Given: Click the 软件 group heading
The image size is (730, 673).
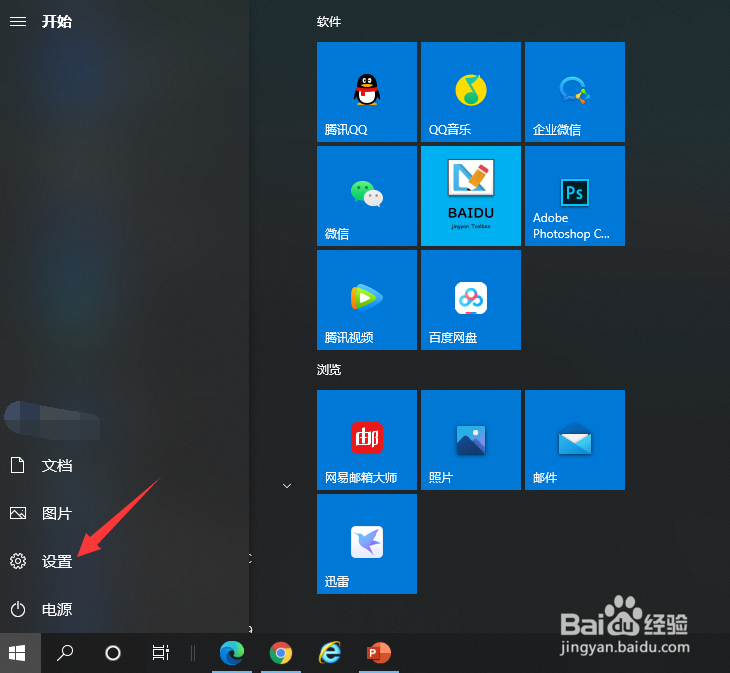Looking at the screenshot, I should (x=329, y=22).
